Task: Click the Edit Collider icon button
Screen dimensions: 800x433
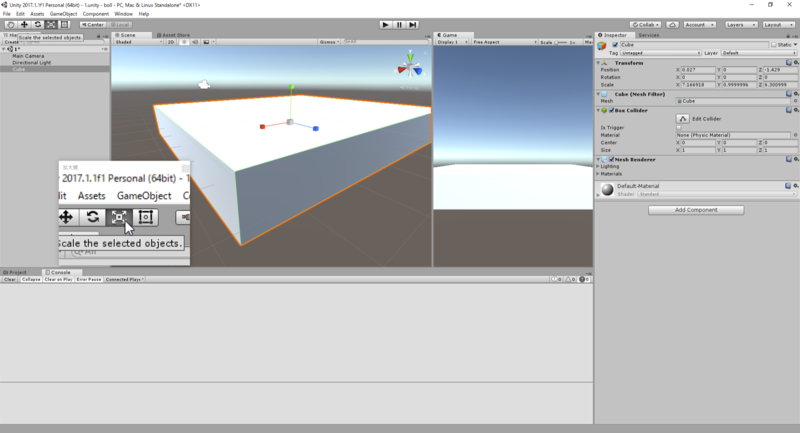Action: 683,118
